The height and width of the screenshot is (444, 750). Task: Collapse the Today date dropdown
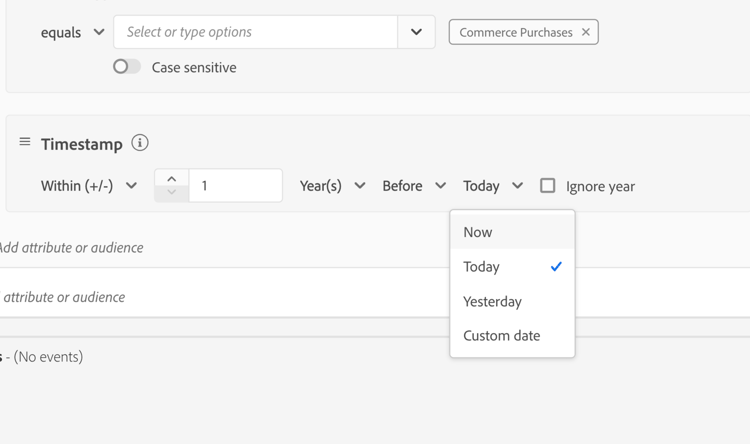pos(493,186)
